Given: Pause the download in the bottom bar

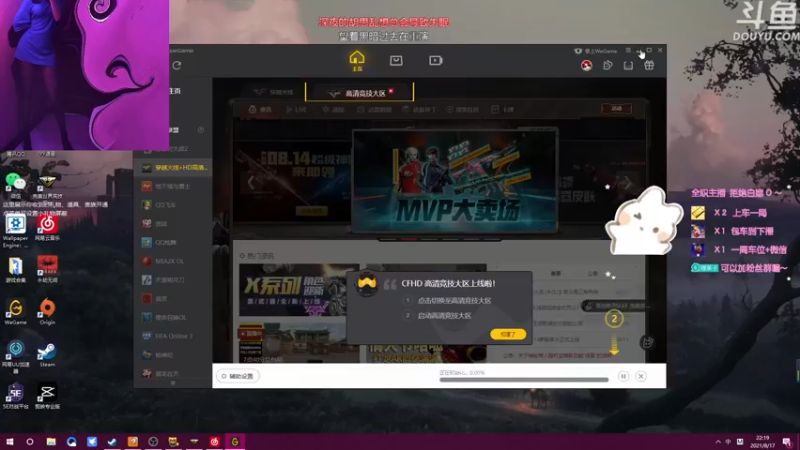Looking at the screenshot, I should tap(623, 376).
